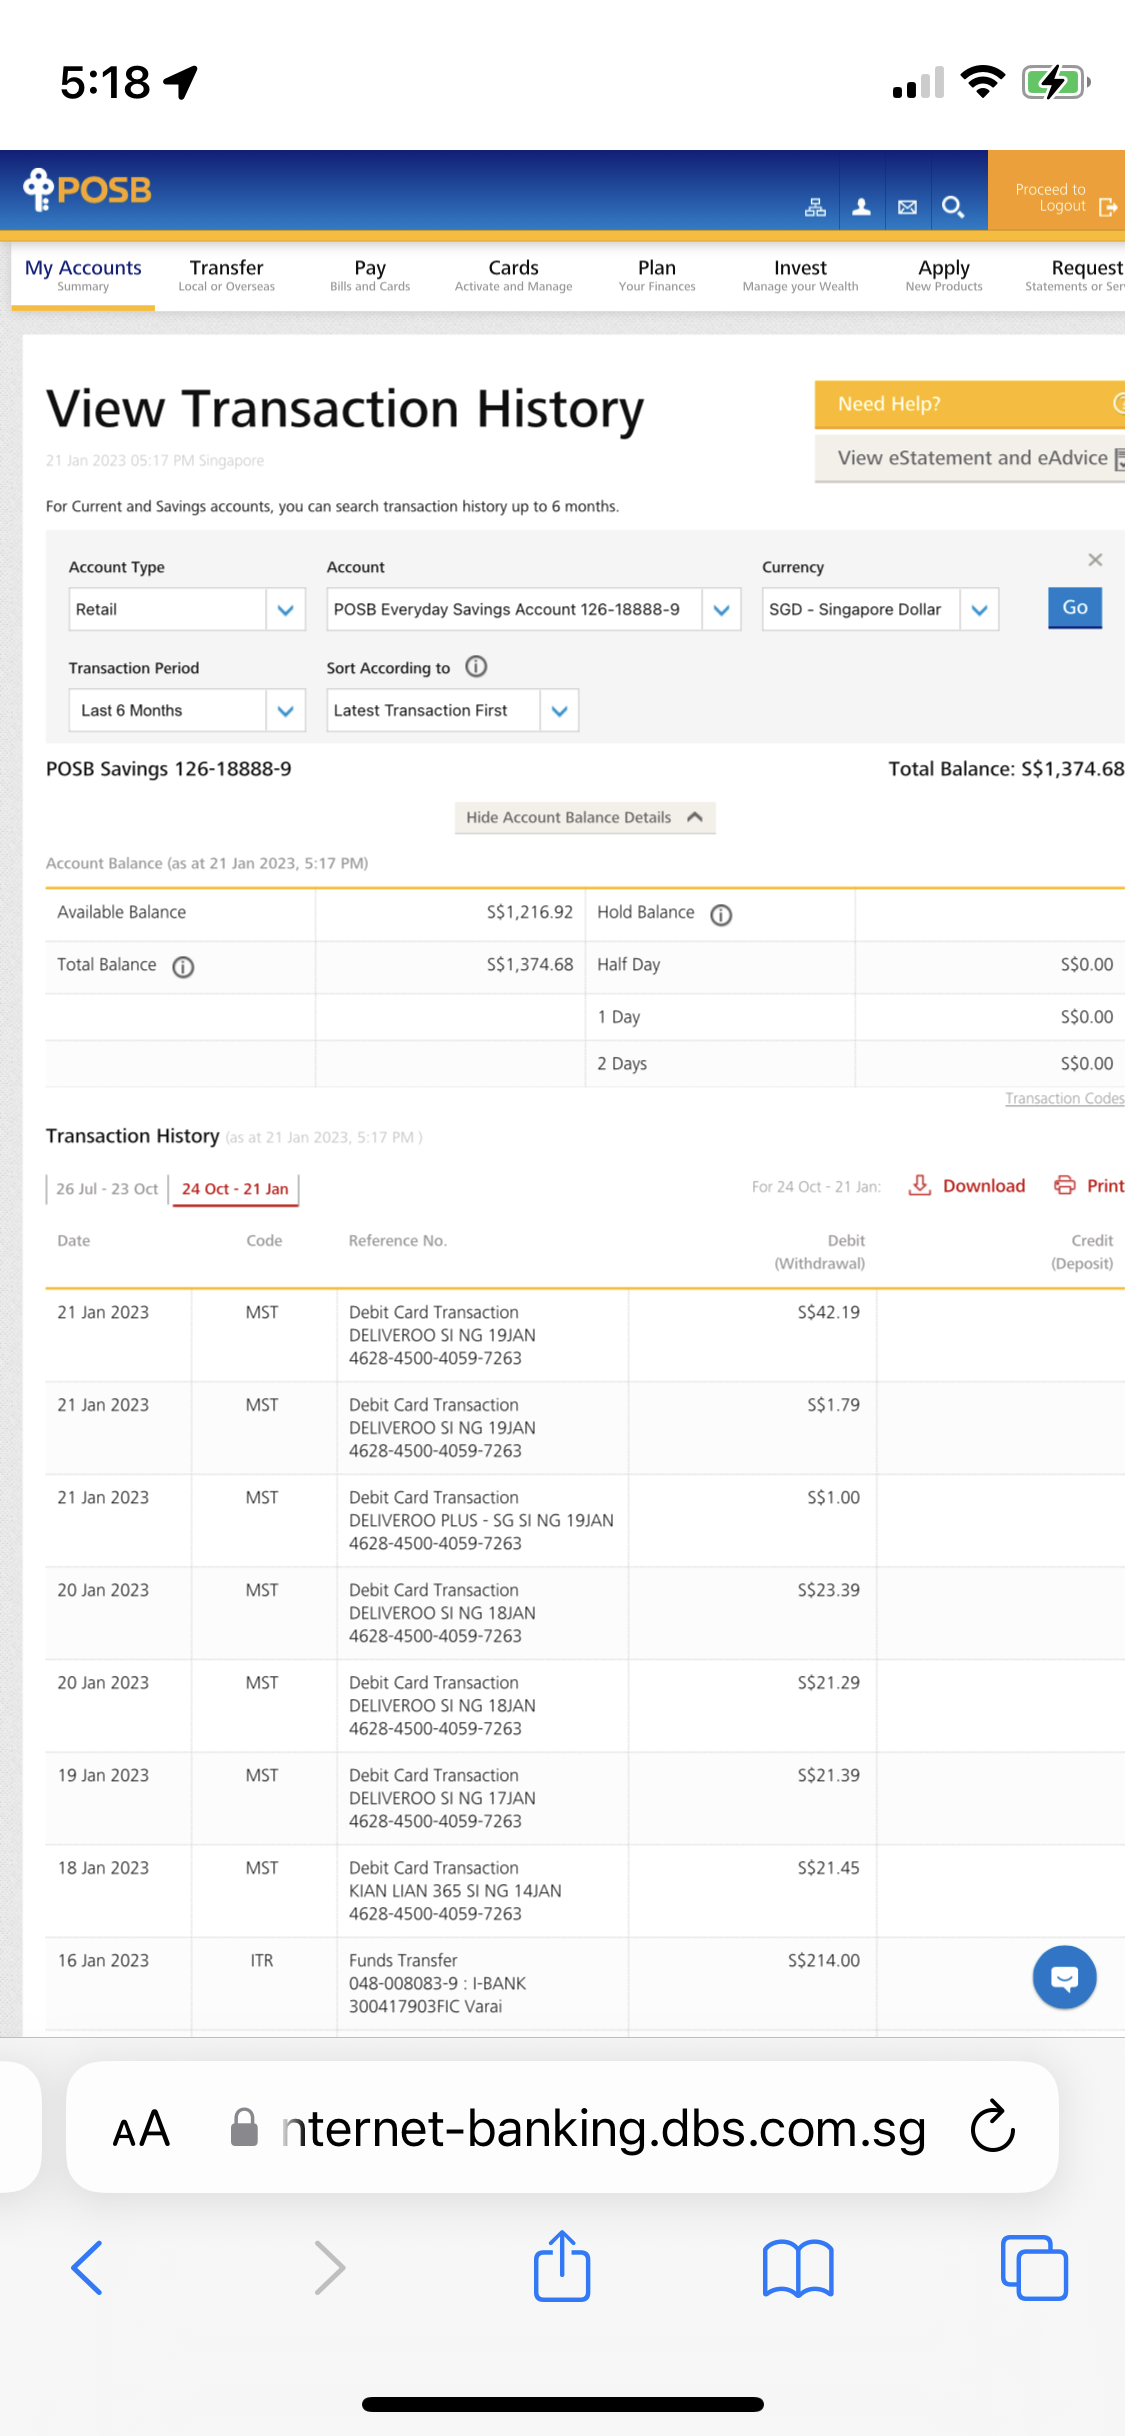The height and width of the screenshot is (2436, 1125).
Task: Open Transfer menu
Action: pyautogui.click(x=227, y=275)
